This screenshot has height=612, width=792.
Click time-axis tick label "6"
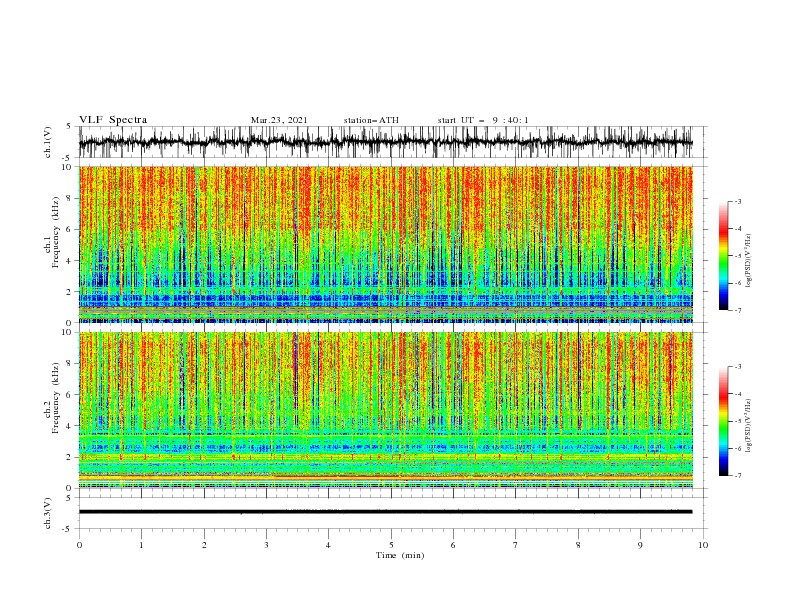click(x=453, y=545)
